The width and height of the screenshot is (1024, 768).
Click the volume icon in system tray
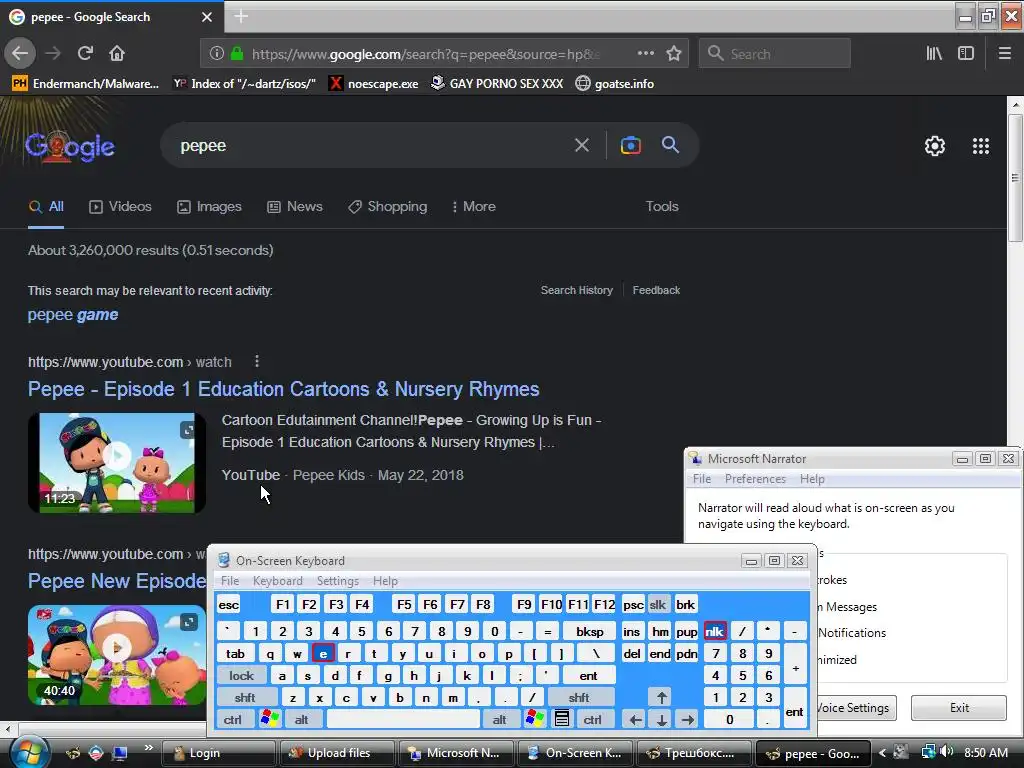pyautogui.click(x=946, y=752)
